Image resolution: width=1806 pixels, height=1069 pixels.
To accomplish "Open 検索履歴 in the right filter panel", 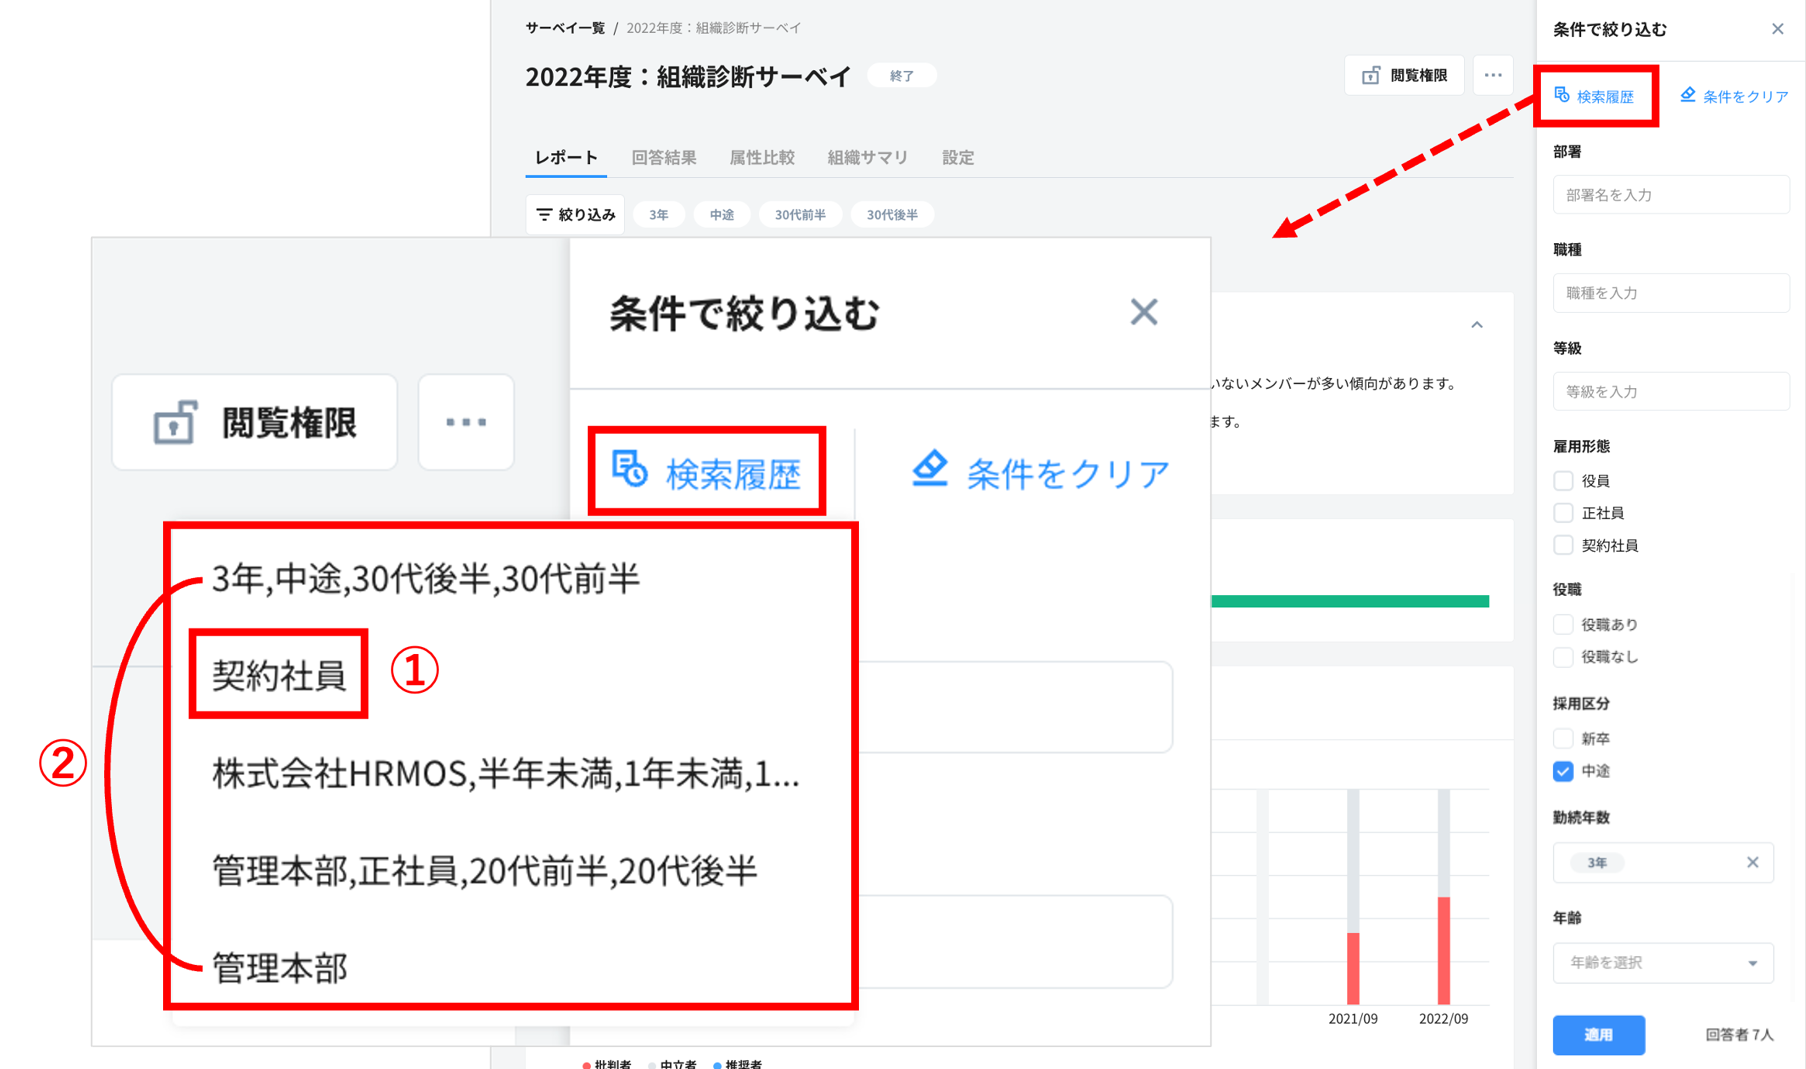I will click(1595, 97).
